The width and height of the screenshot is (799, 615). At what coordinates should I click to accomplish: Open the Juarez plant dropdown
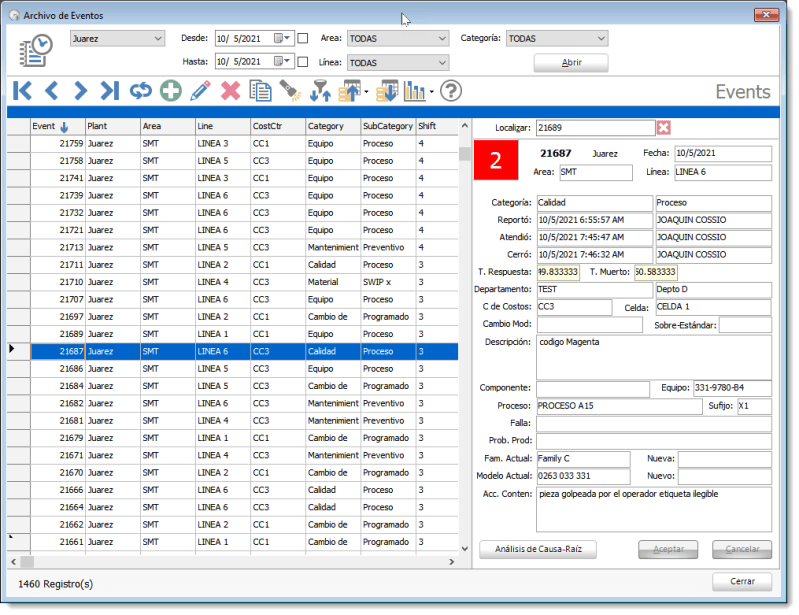117,39
